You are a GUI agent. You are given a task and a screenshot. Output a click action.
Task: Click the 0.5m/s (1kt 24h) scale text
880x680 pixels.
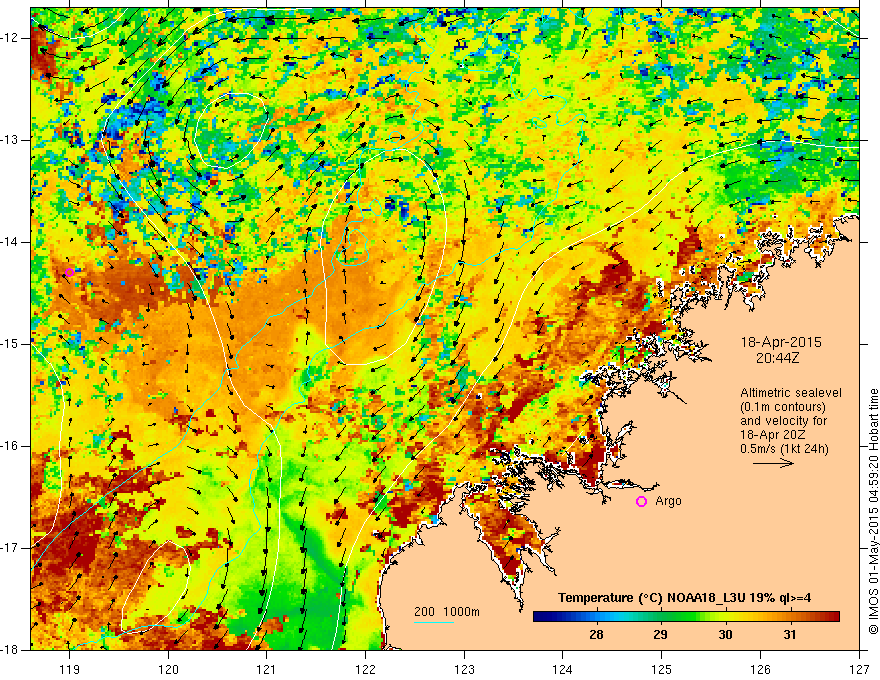pyautogui.click(x=784, y=448)
